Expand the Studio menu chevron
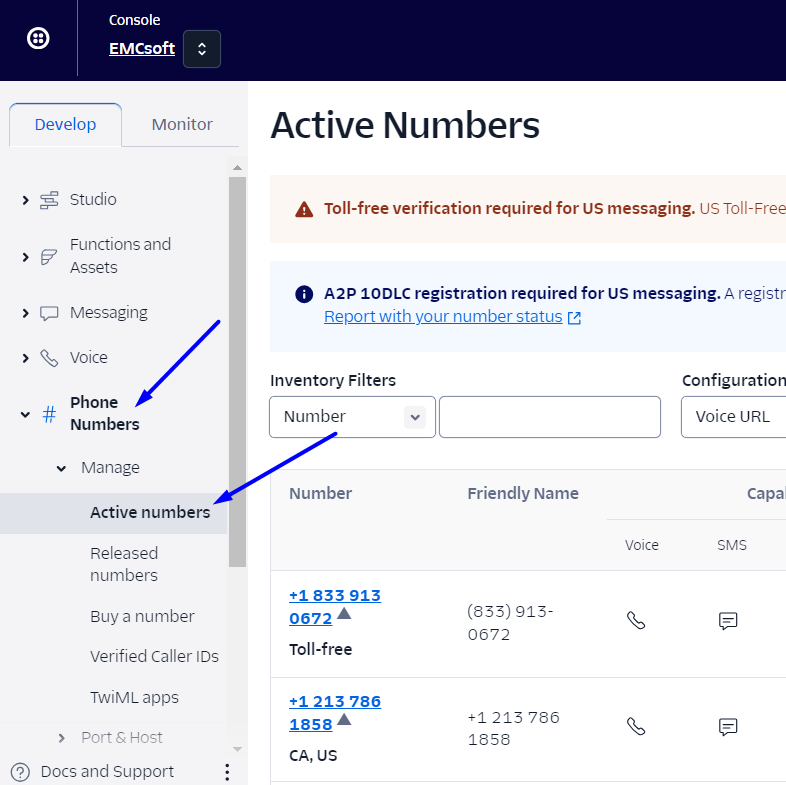Viewport: 786px width, 785px height. [25, 201]
